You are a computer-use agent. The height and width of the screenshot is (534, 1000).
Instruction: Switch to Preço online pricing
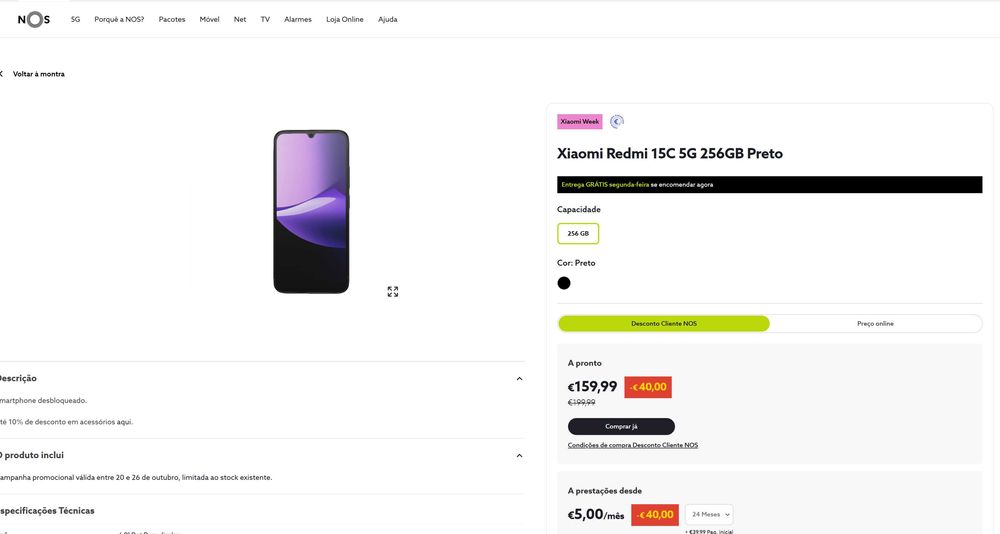coord(875,324)
